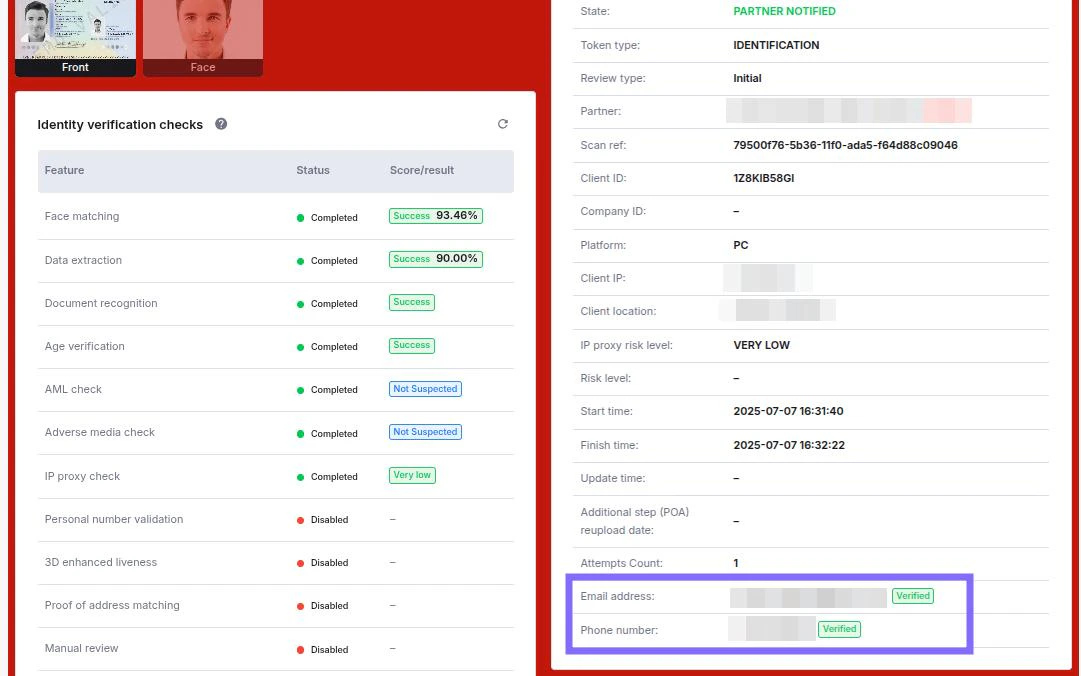
Task: Select the Adverse media check feature label
Action: [100, 432]
